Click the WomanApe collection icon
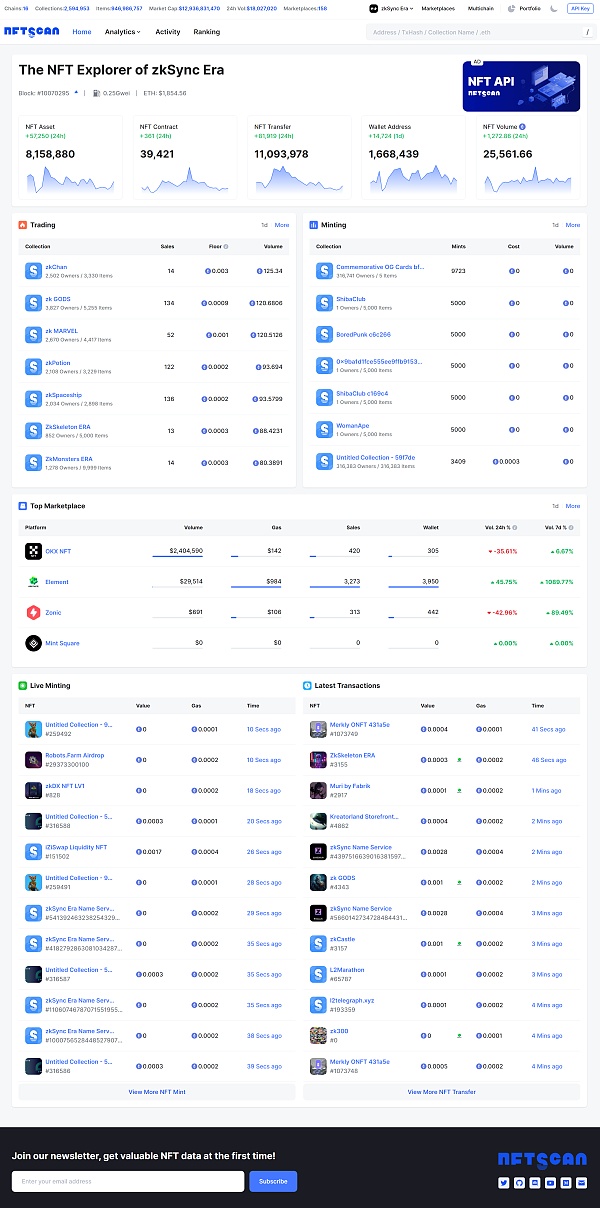 323,430
